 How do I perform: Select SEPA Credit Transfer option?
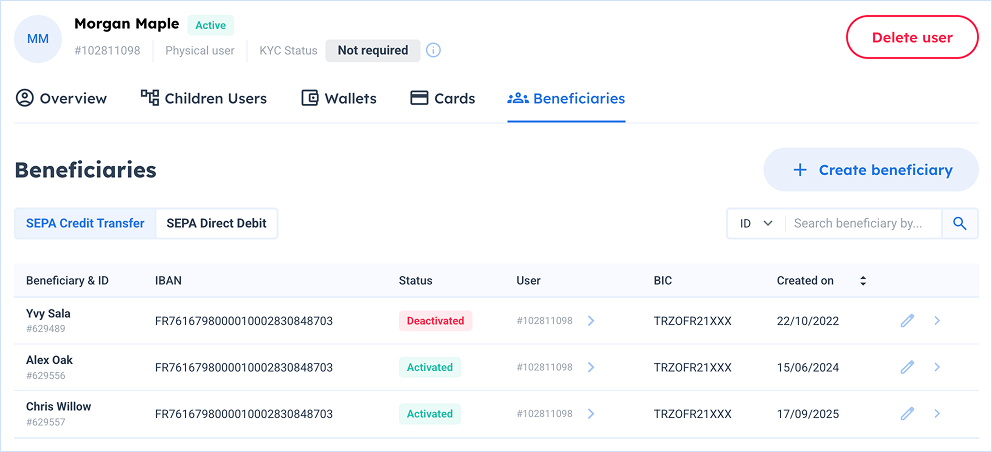point(85,224)
